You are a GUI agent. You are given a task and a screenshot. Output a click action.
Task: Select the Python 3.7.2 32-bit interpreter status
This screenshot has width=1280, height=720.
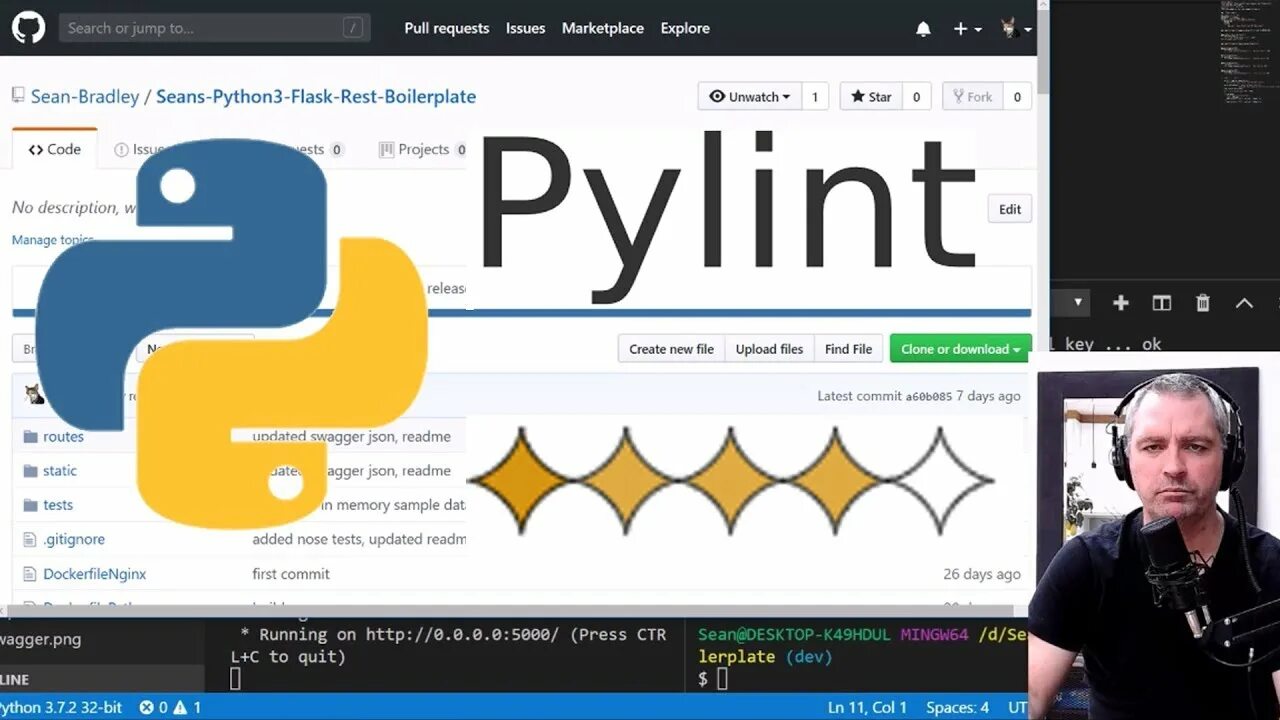click(61, 707)
